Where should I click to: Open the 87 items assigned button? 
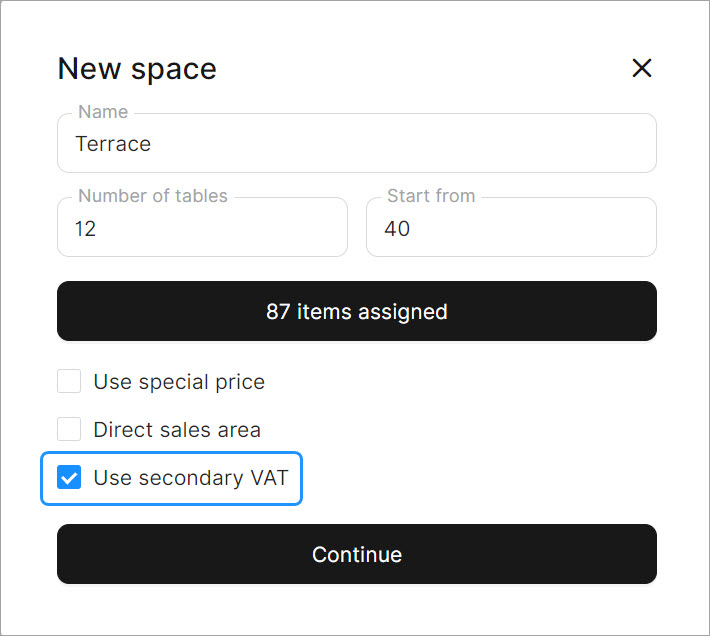pyautogui.click(x=356, y=311)
